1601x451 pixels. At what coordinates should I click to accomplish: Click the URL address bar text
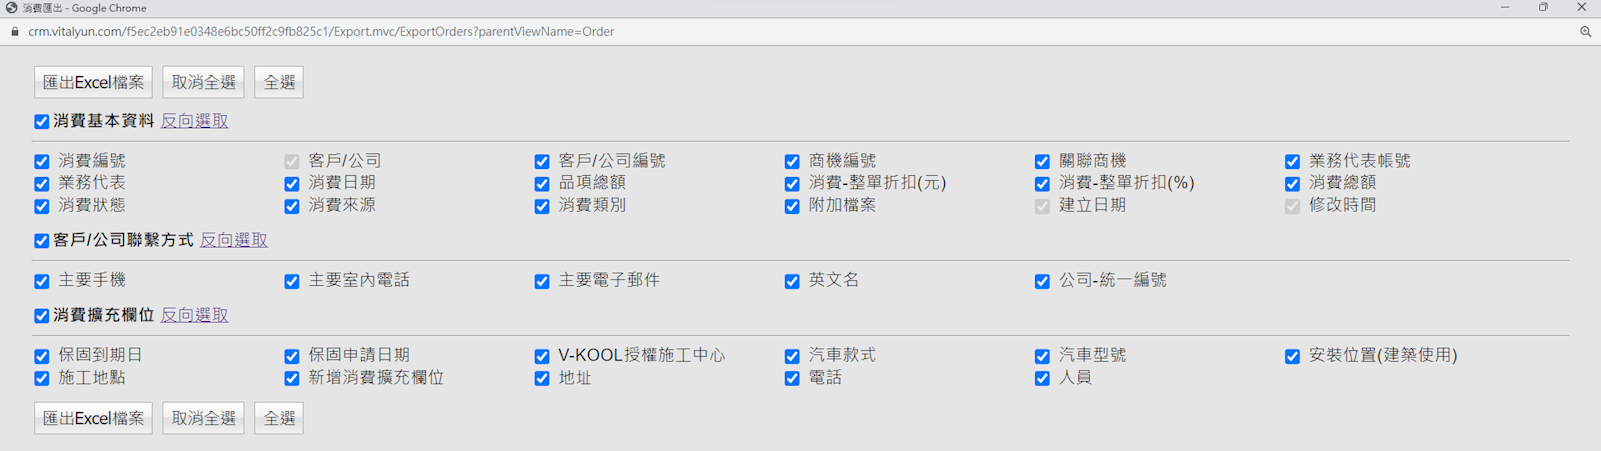pos(321,32)
